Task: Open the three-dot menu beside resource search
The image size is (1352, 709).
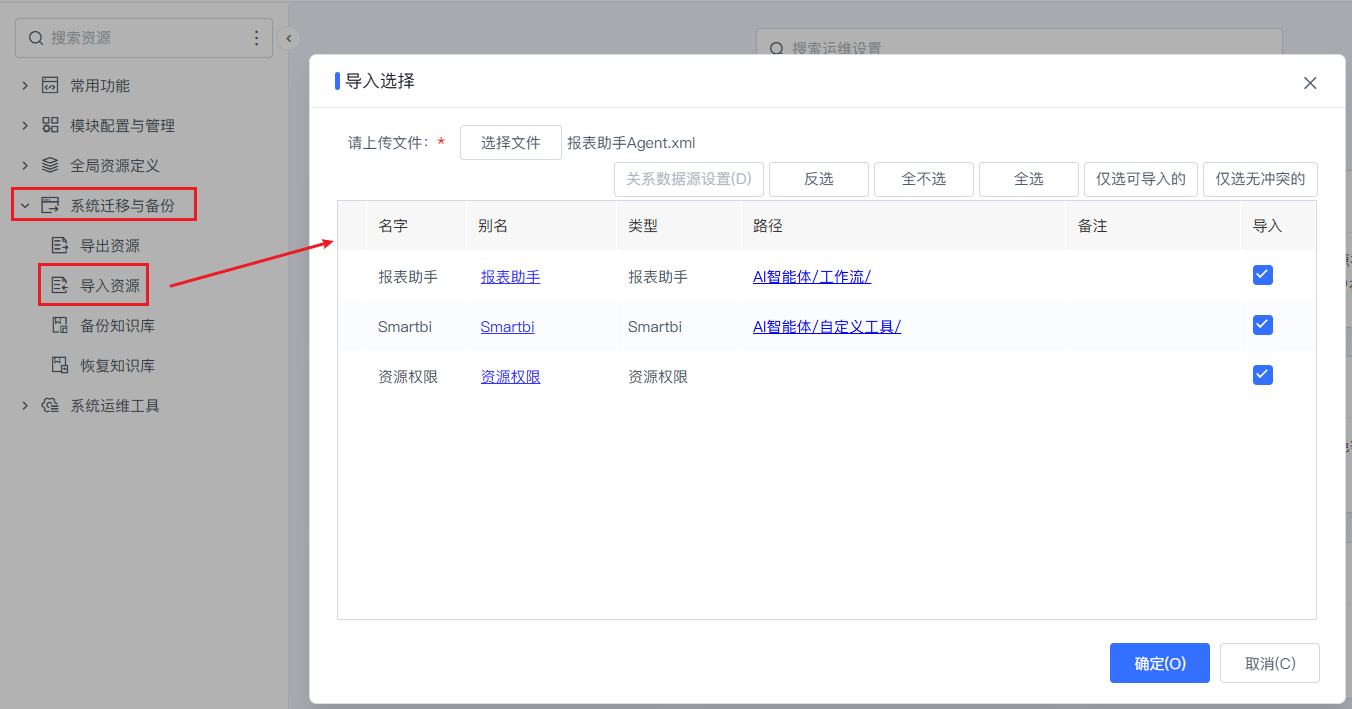Action: pyautogui.click(x=256, y=38)
